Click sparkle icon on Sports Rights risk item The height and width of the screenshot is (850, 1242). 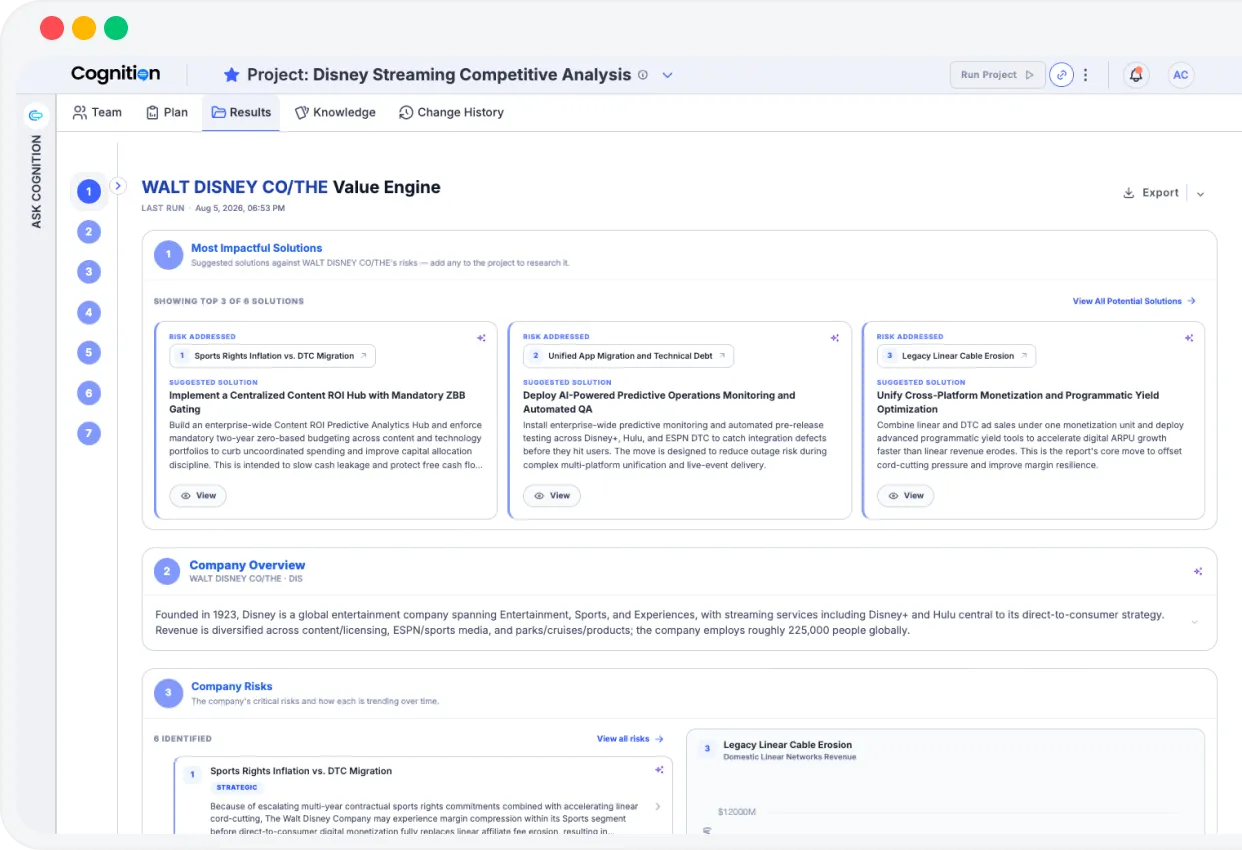point(659,770)
